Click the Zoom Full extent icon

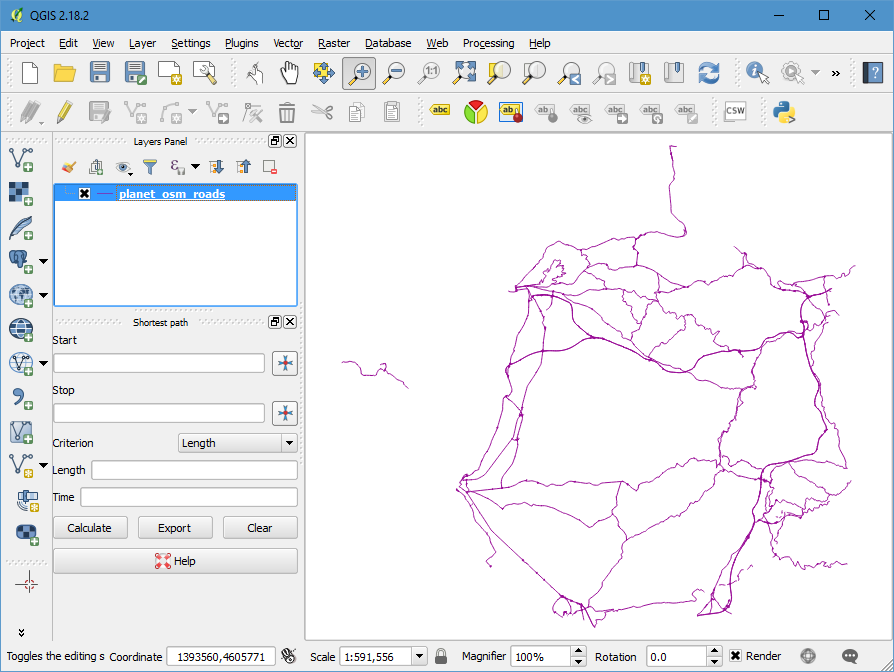pos(465,73)
